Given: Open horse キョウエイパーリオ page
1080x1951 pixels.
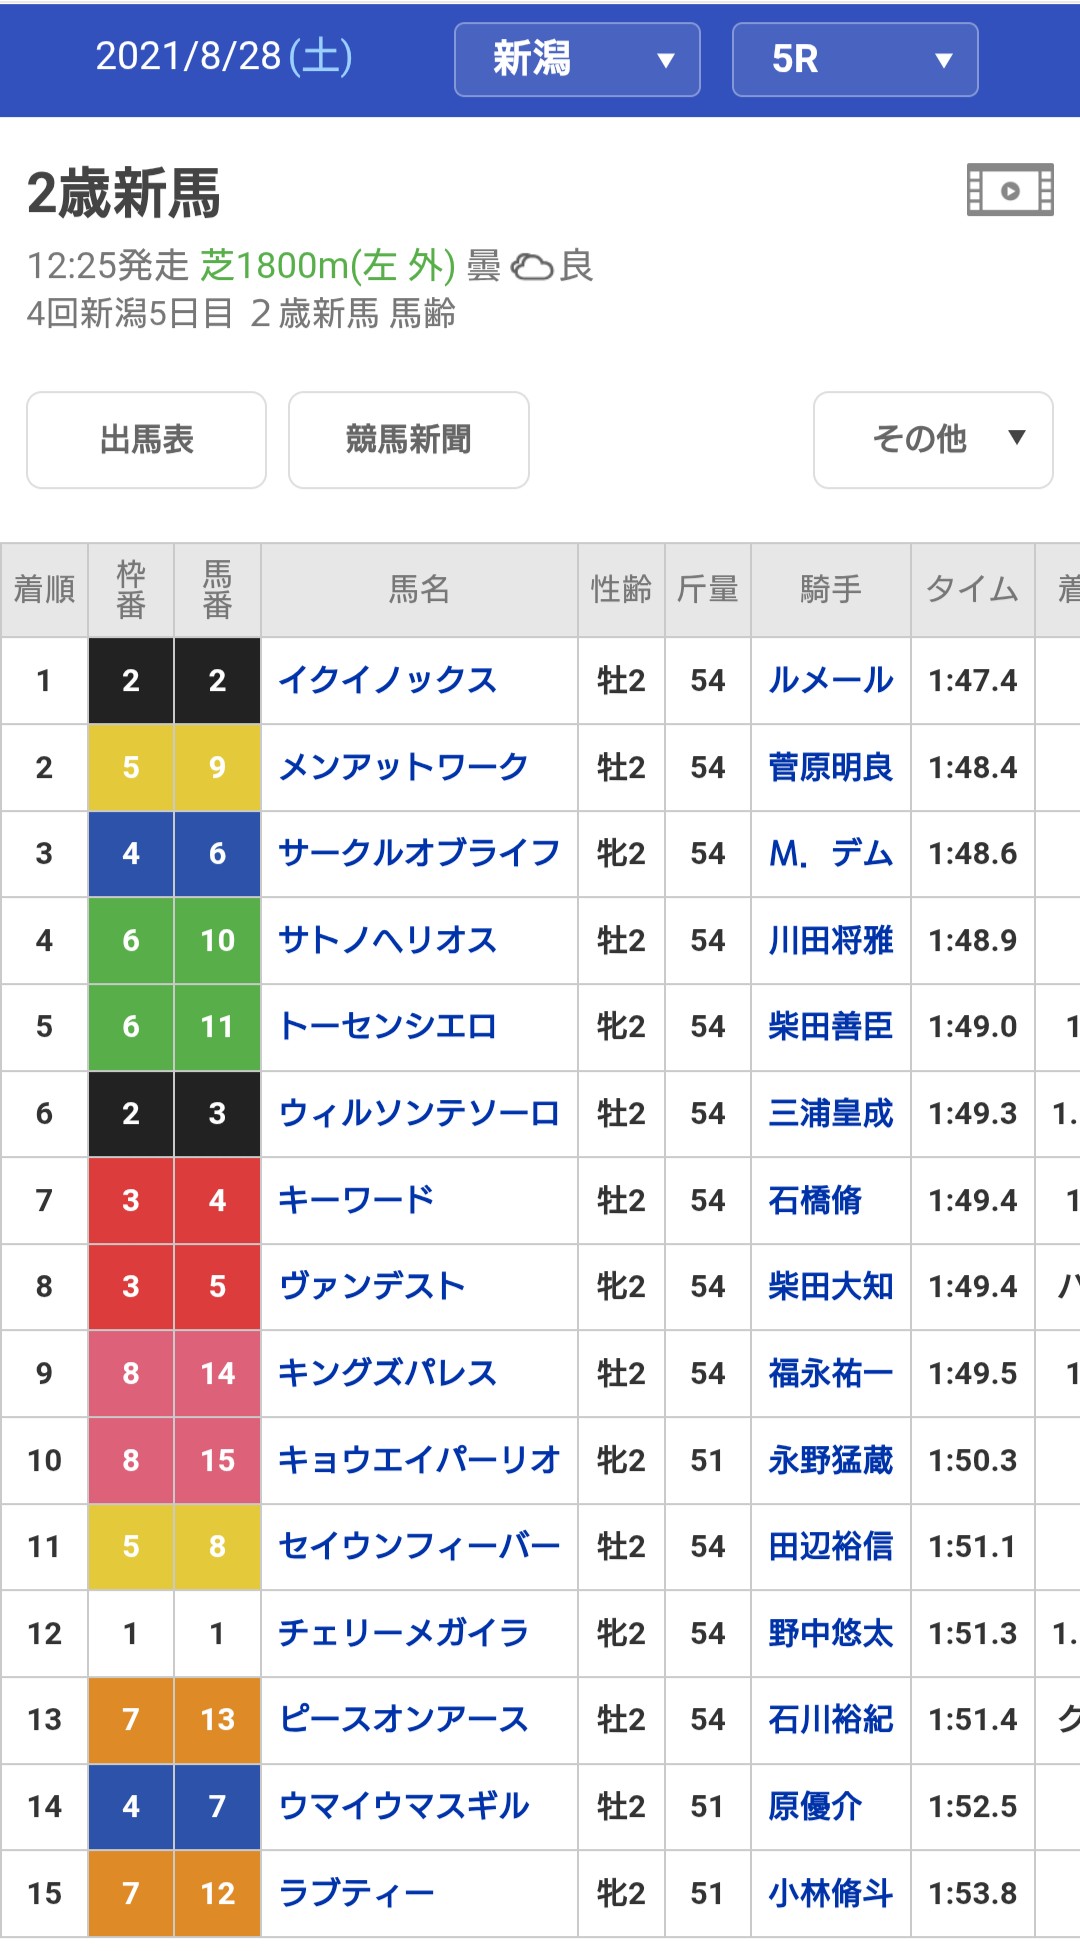Looking at the screenshot, I should click(418, 1461).
